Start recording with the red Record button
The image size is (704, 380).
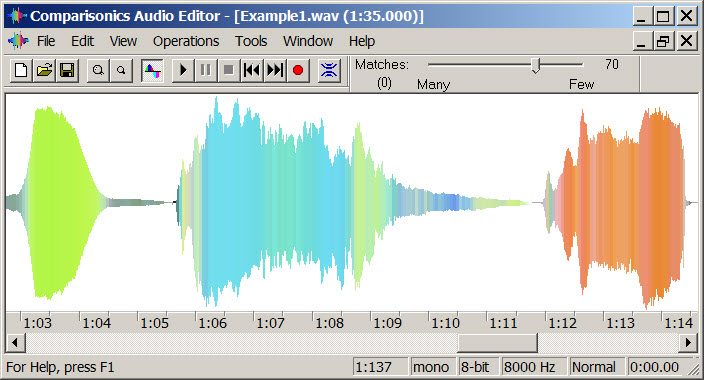click(x=298, y=71)
